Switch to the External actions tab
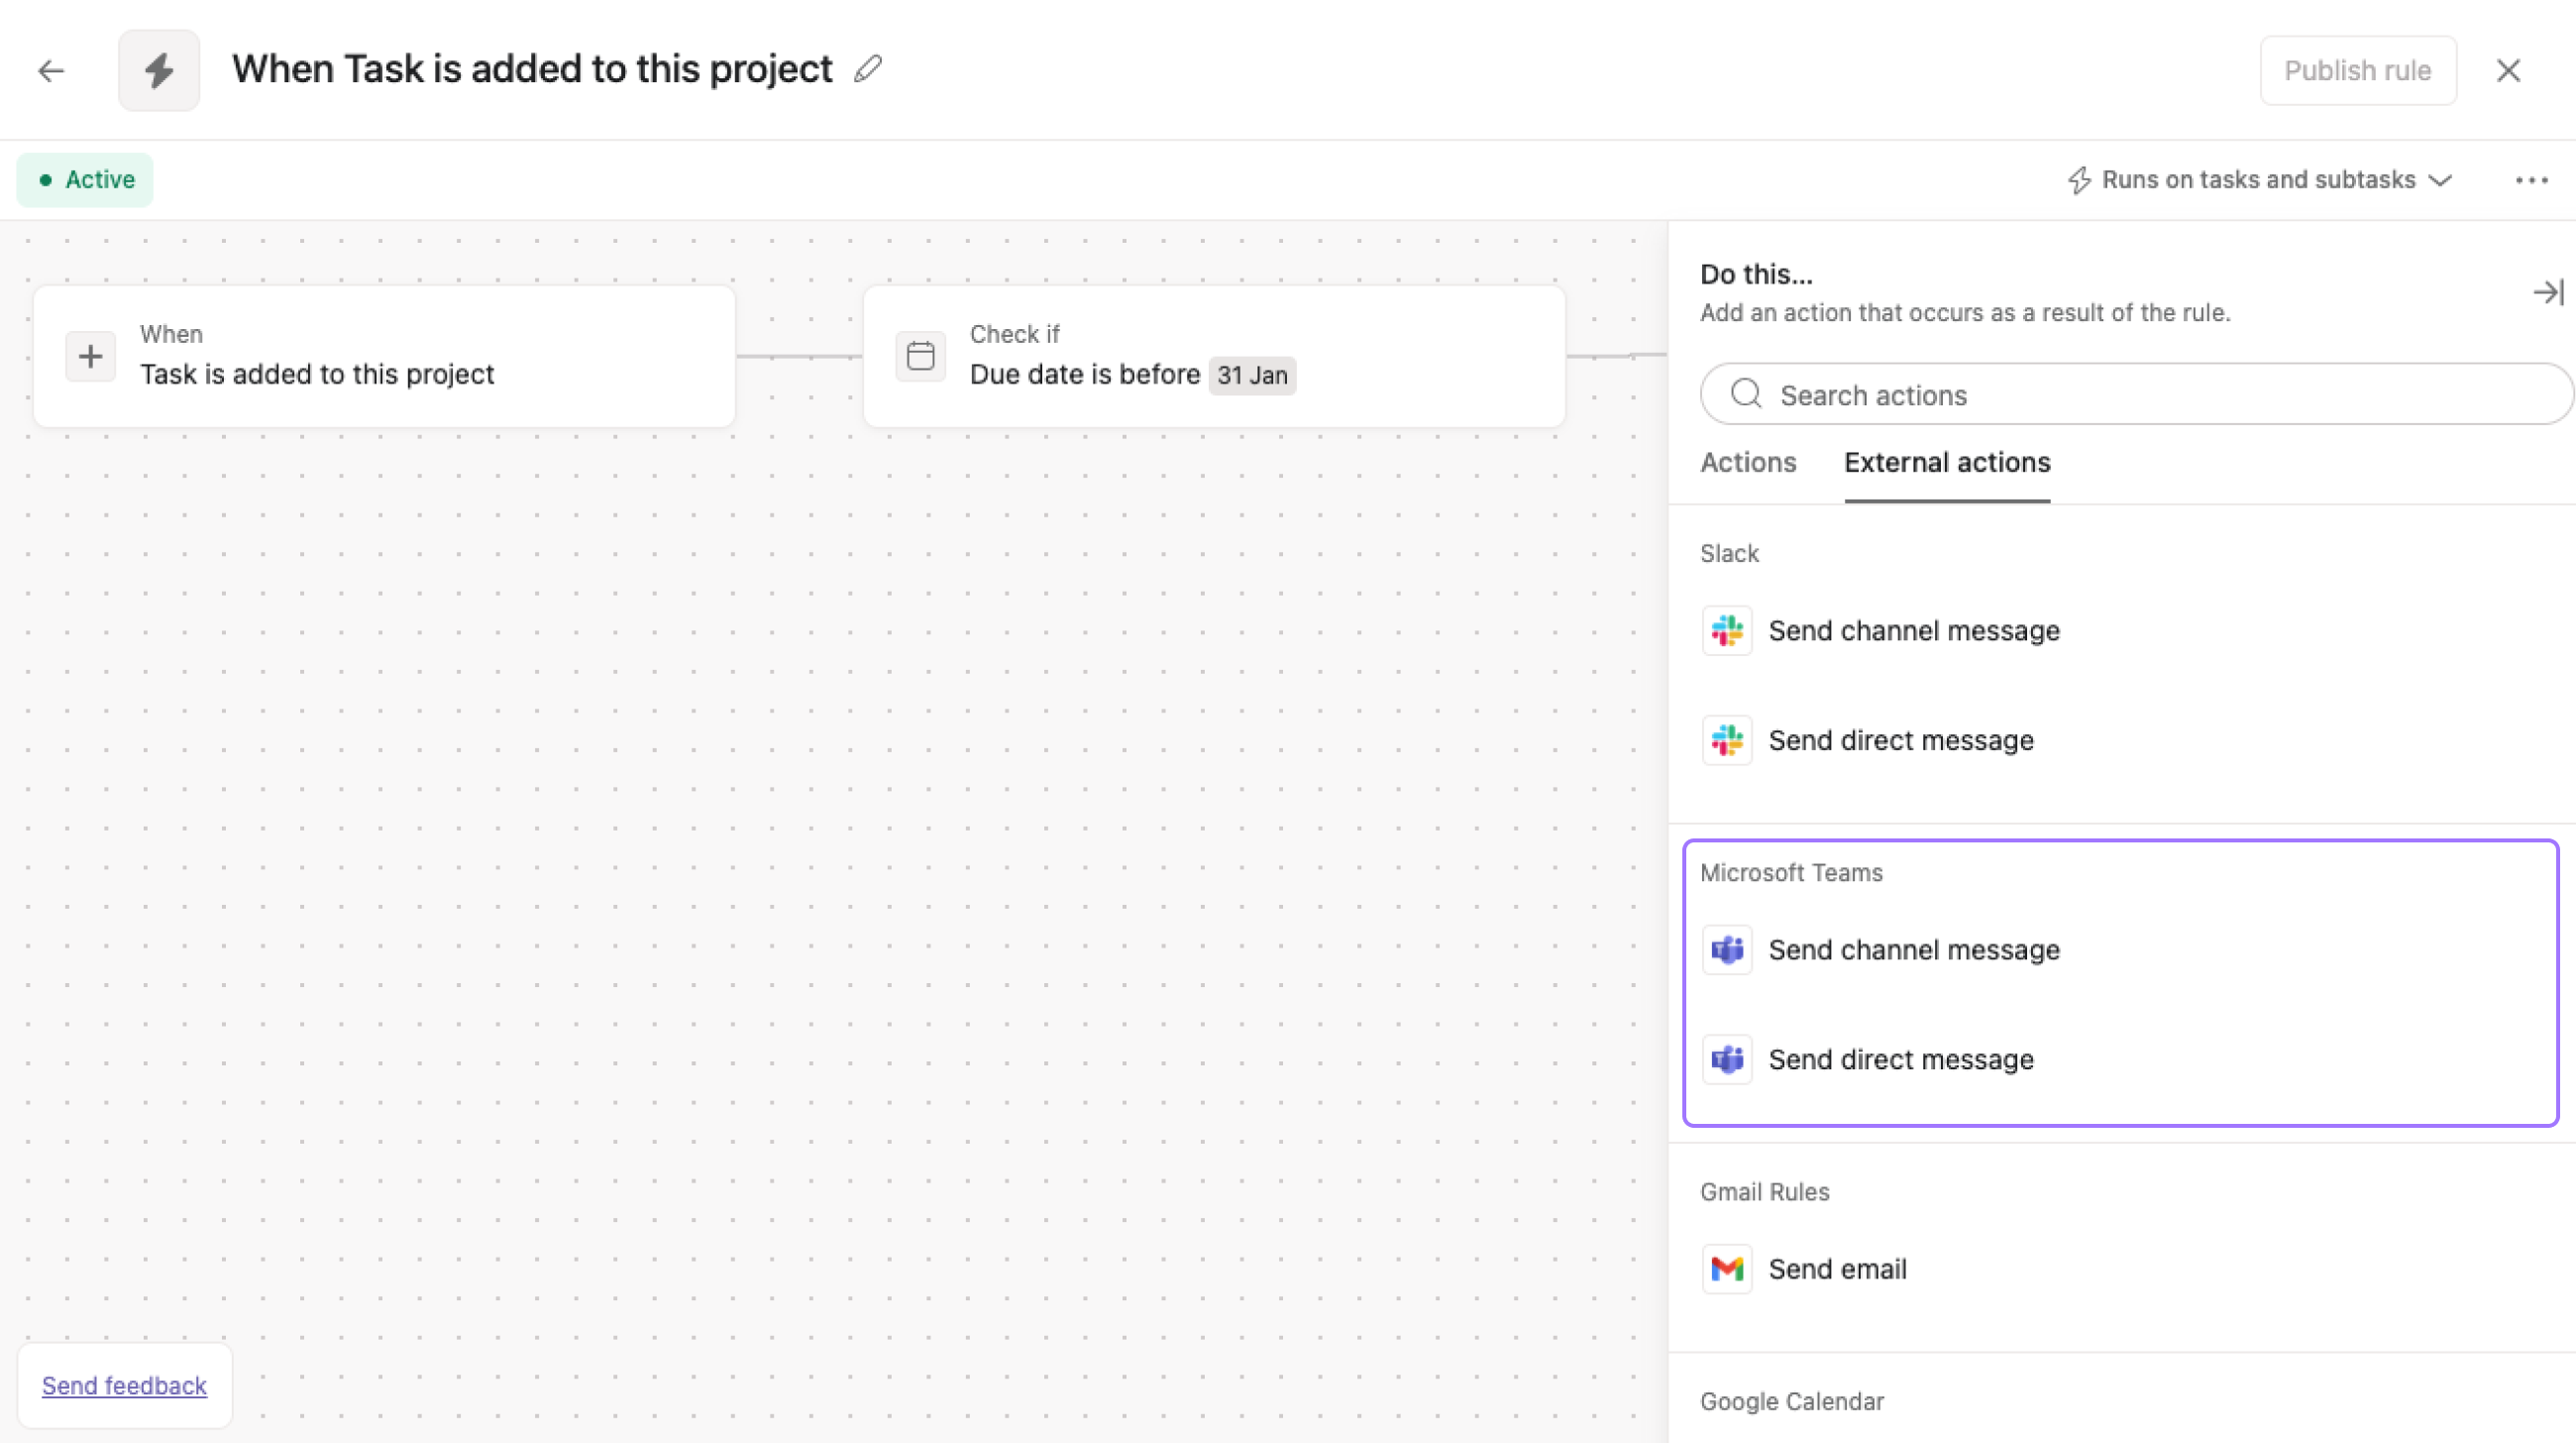 [x=1946, y=462]
